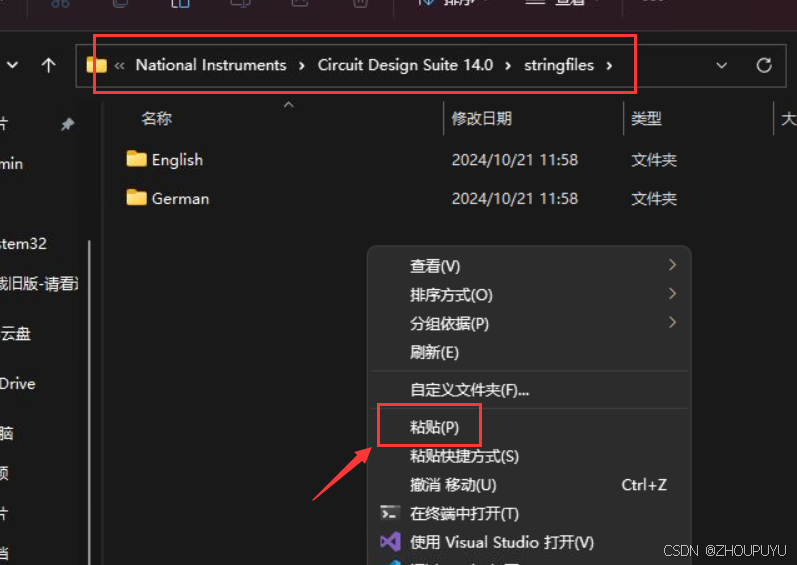The width and height of the screenshot is (797, 565).
Task: Expand chevron after National Instruments breadcrumb
Action: 302,66
